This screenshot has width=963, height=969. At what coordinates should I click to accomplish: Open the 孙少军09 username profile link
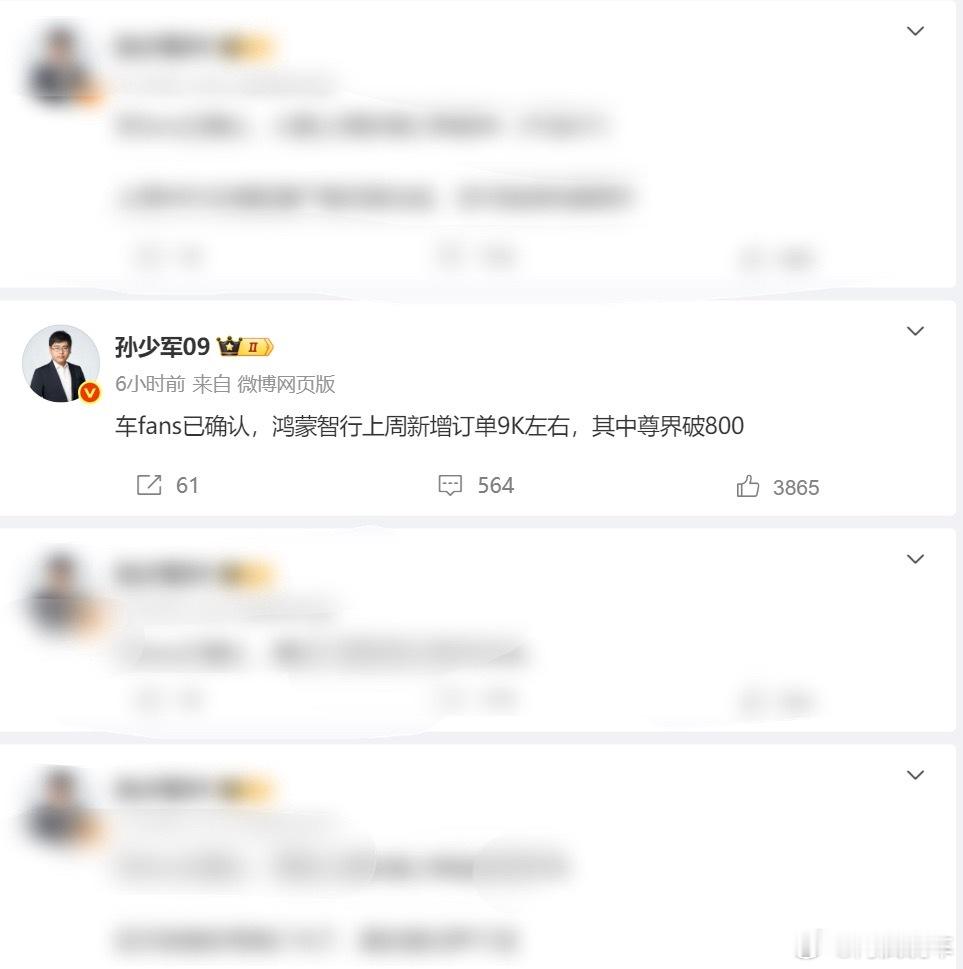click(x=163, y=347)
